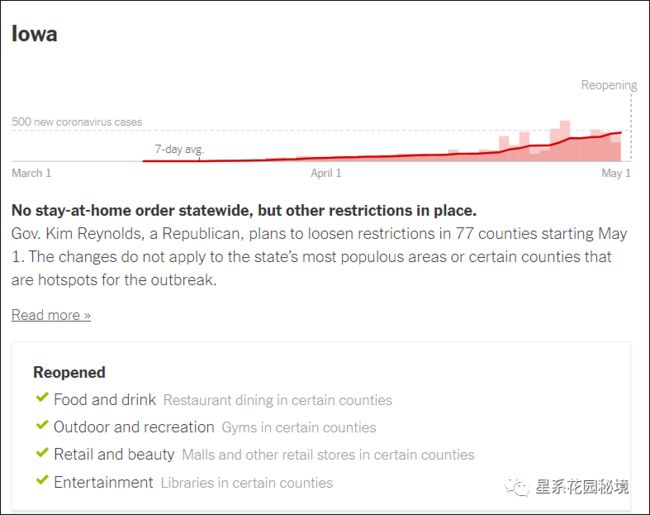650x515 pixels.
Task: Click the checkmark beside Retail and beauty
Action: point(42,452)
